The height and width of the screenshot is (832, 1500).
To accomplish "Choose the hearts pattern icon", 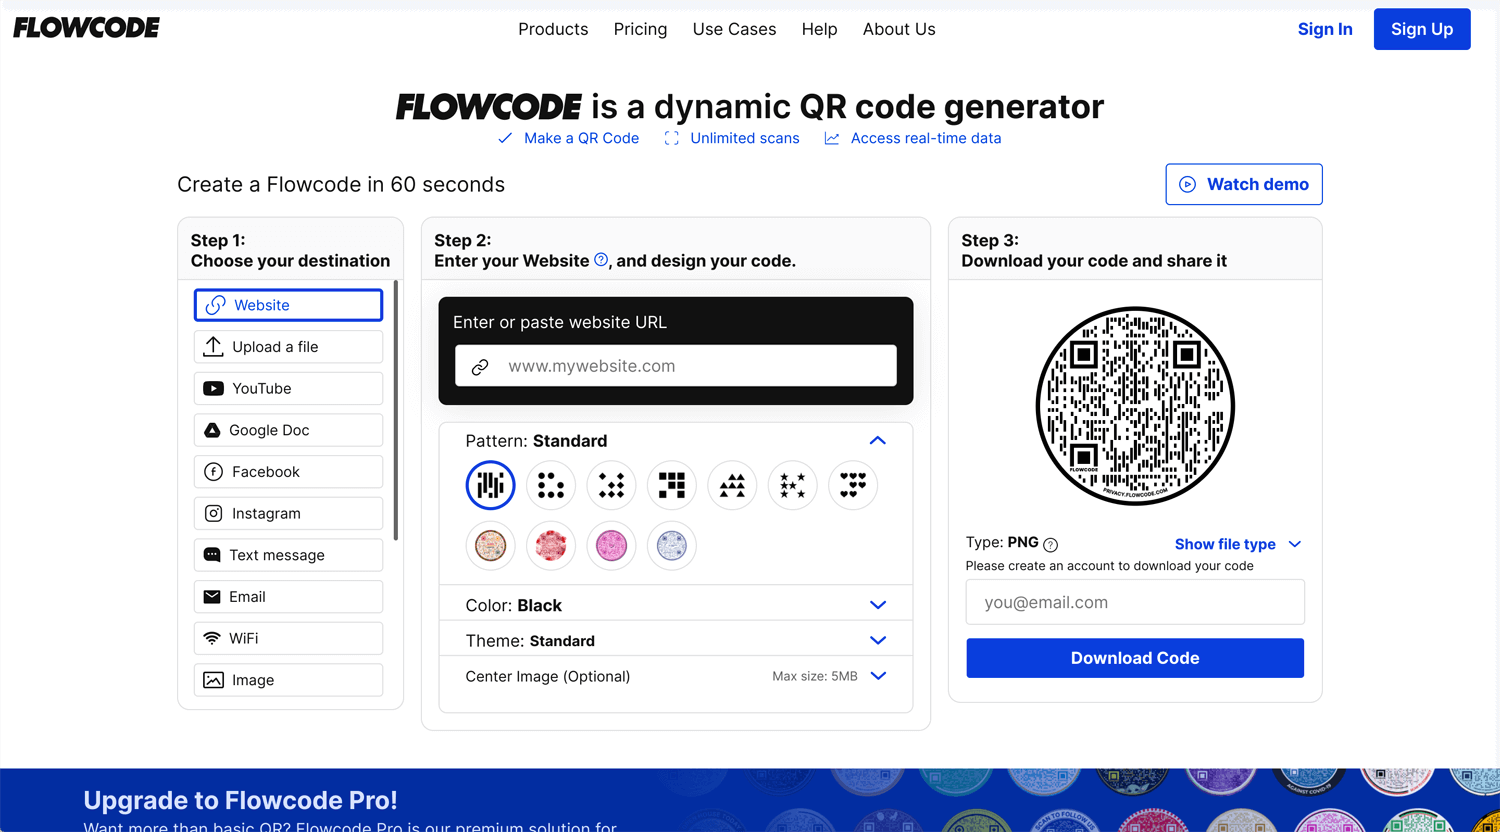I will click(853, 485).
